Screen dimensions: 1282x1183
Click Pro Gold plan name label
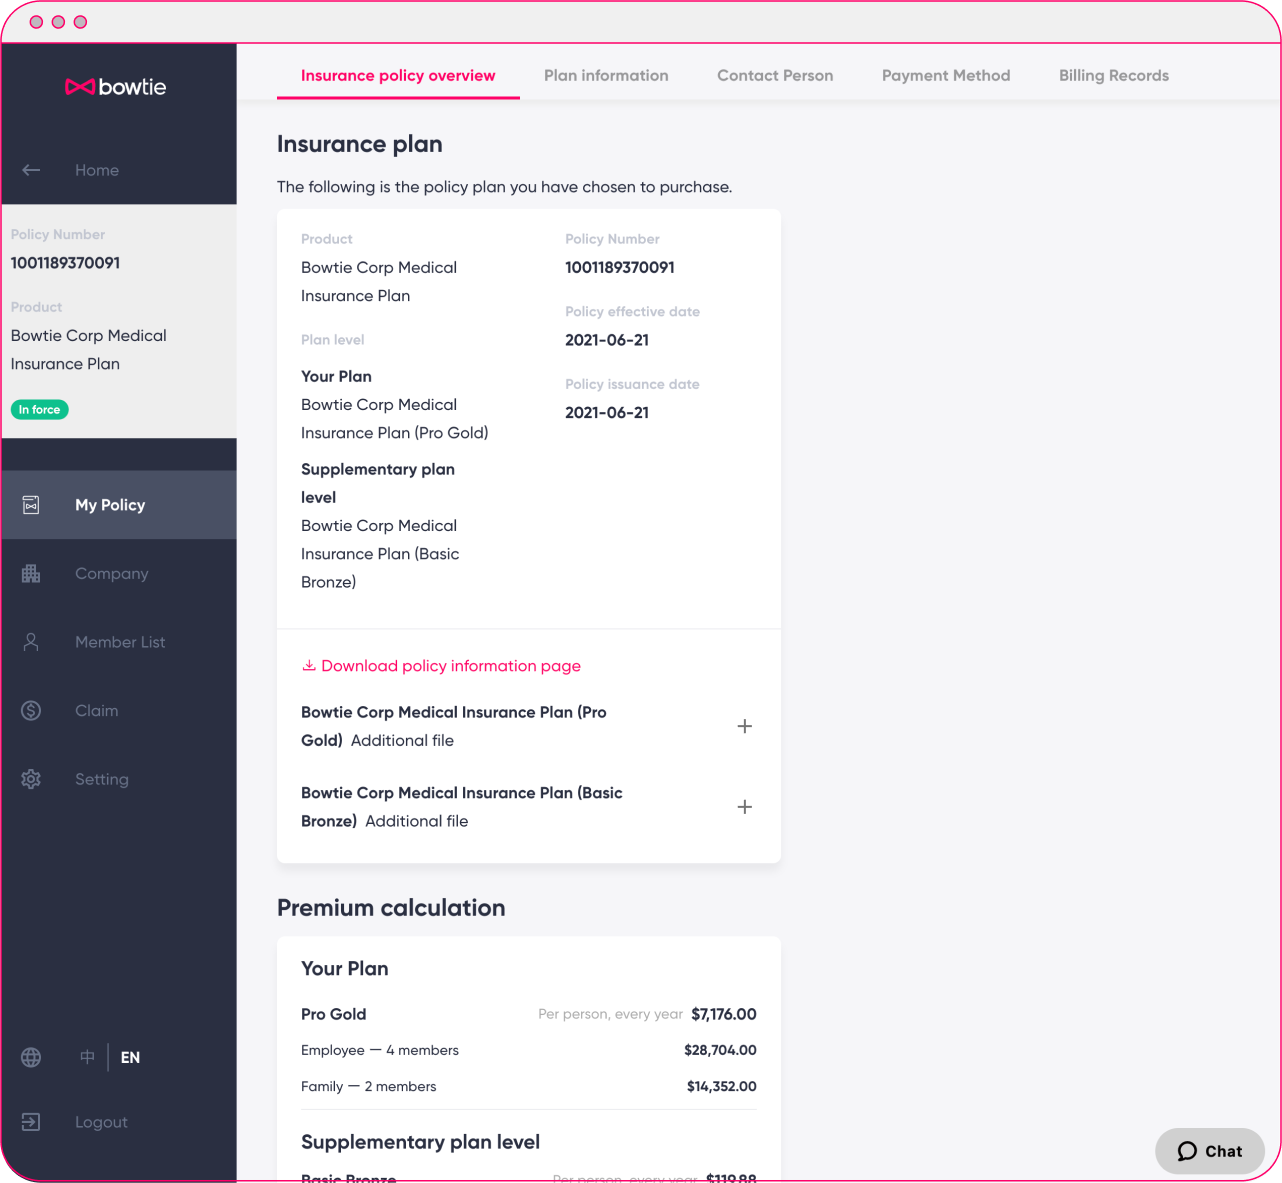point(334,1014)
